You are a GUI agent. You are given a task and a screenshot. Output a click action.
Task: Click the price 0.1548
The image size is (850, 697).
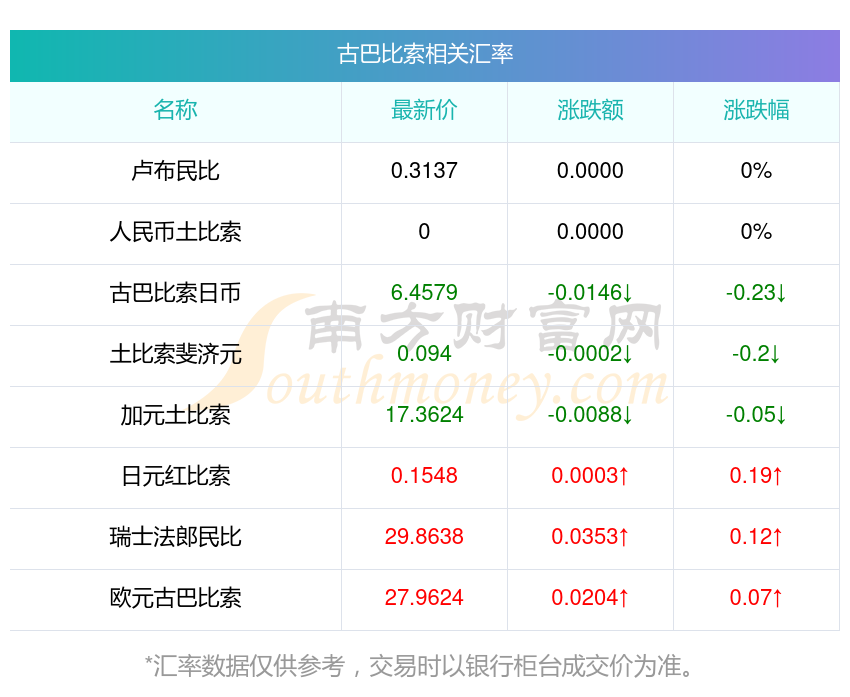tap(424, 476)
